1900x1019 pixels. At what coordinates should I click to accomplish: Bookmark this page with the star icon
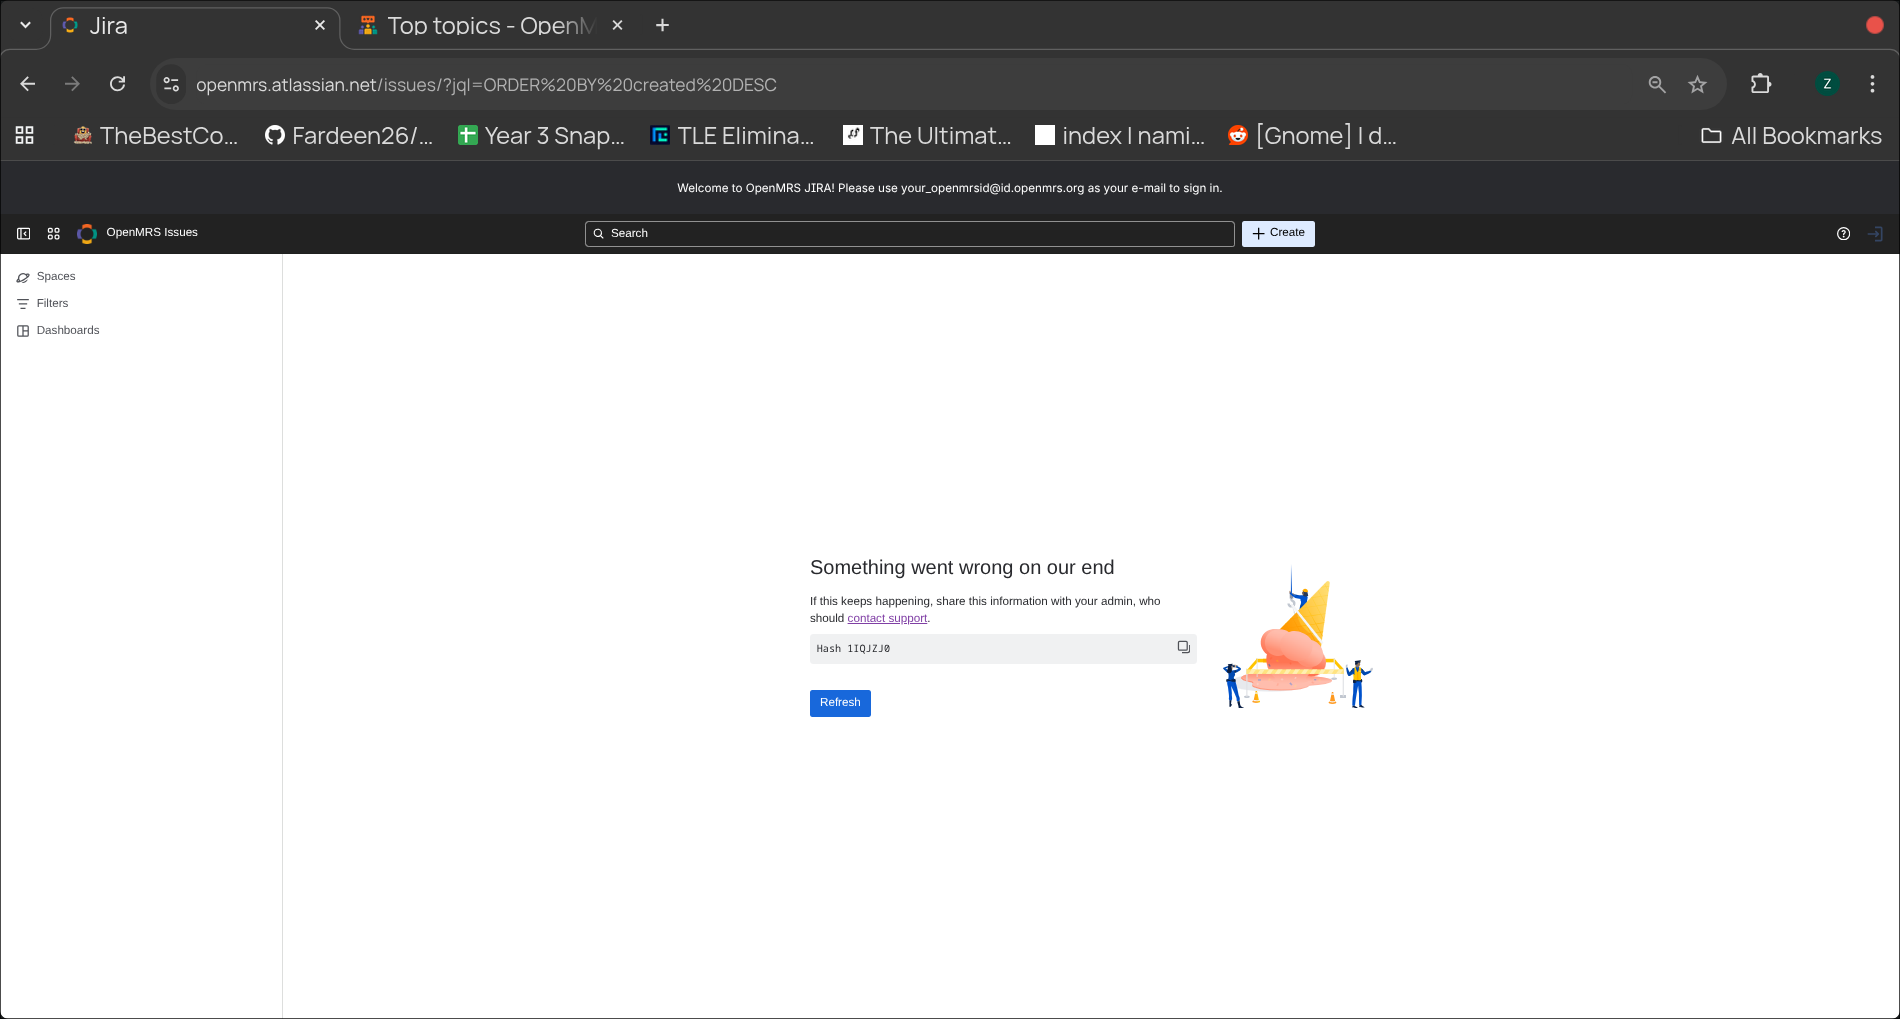coord(1697,85)
